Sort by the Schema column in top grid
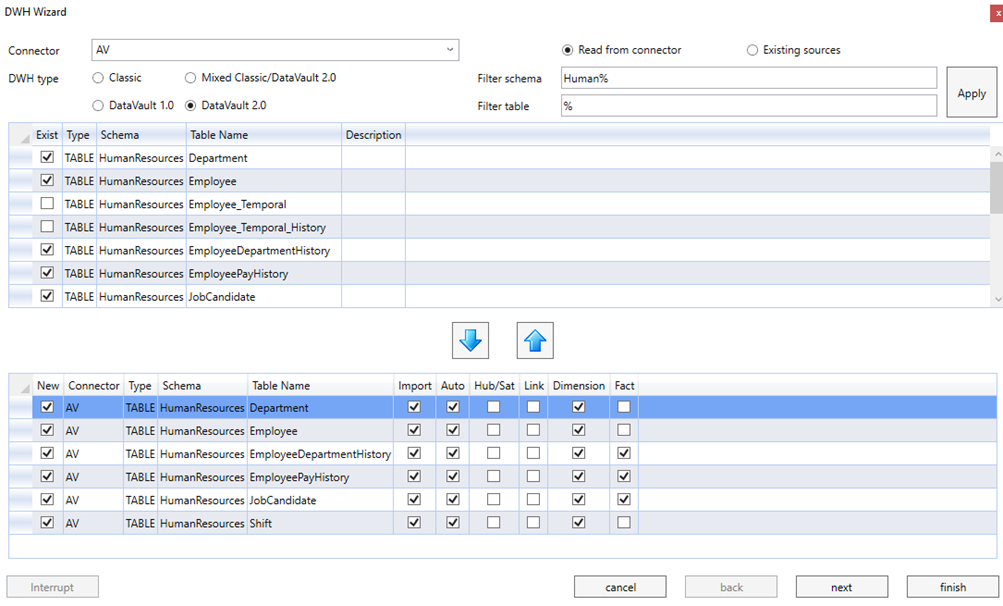 (x=141, y=135)
